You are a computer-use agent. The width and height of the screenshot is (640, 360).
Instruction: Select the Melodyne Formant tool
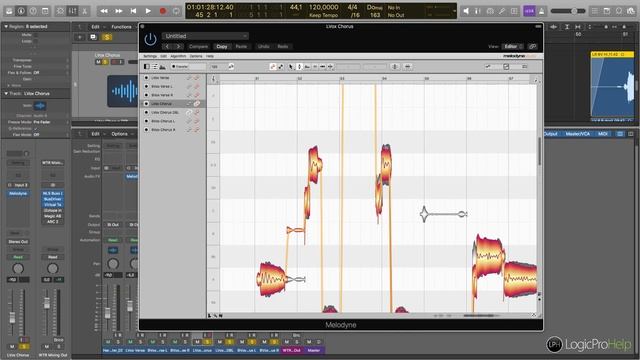point(307,67)
